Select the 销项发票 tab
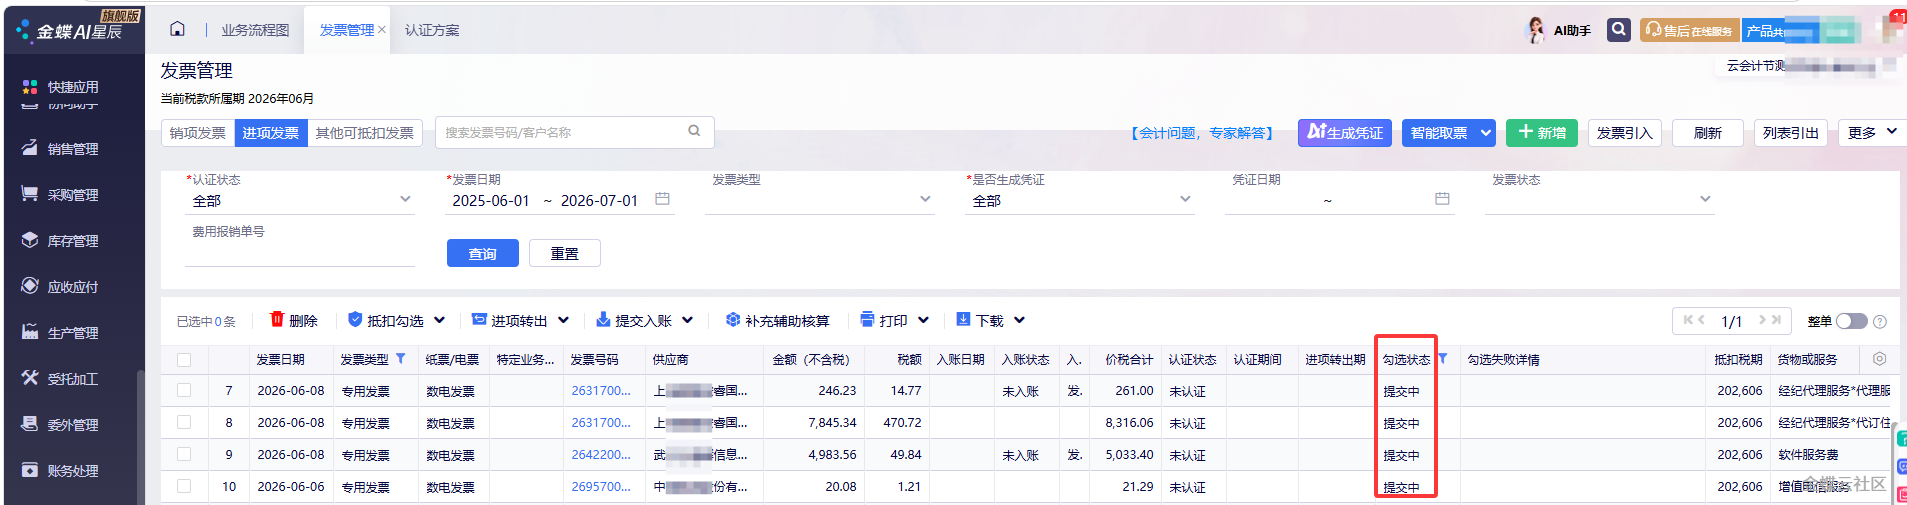The image size is (1907, 505). [x=198, y=132]
